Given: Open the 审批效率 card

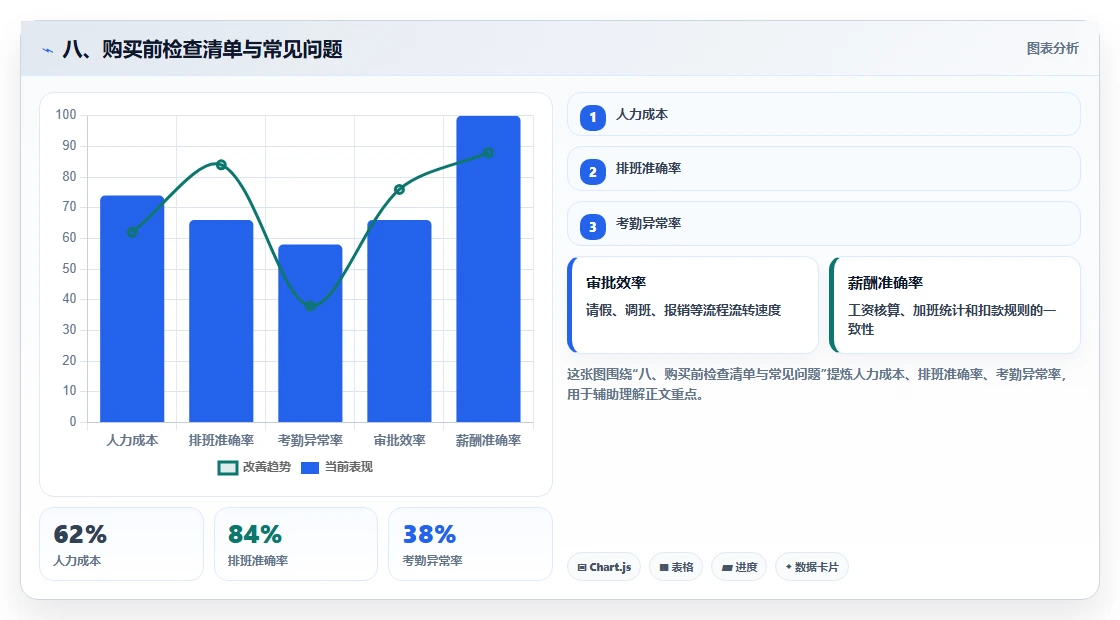Looking at the screenshot, I should click(693, 305).
